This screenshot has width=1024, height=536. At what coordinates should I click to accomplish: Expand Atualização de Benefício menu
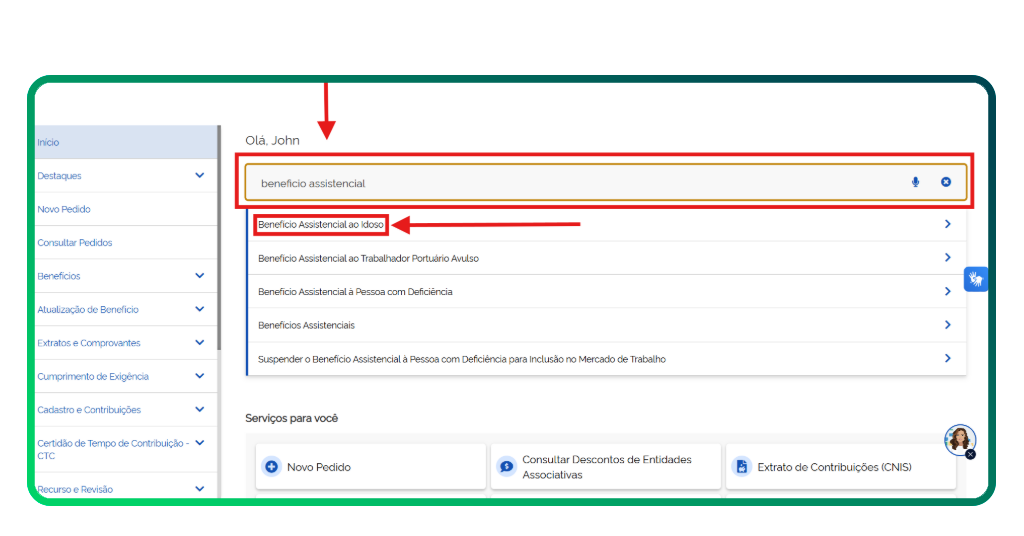pyautogui.click(x=199, y=309)
